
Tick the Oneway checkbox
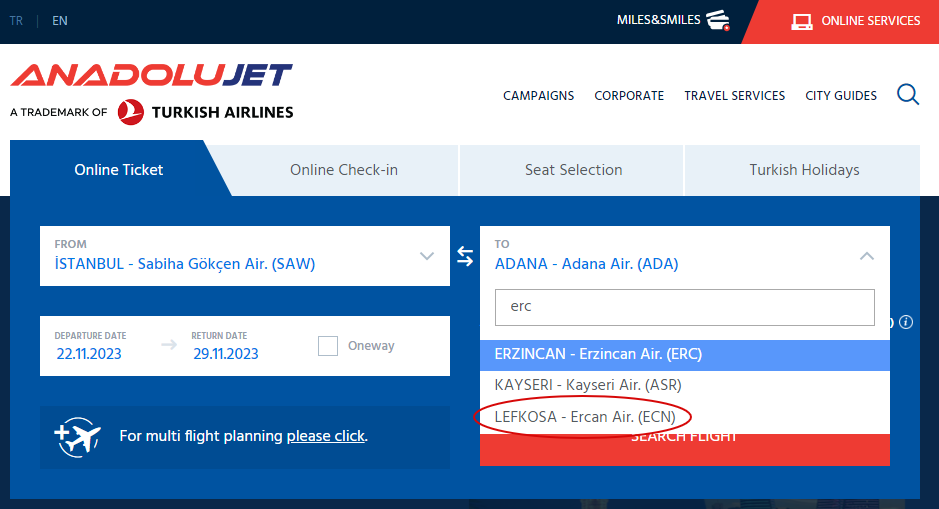click(328, 346)
